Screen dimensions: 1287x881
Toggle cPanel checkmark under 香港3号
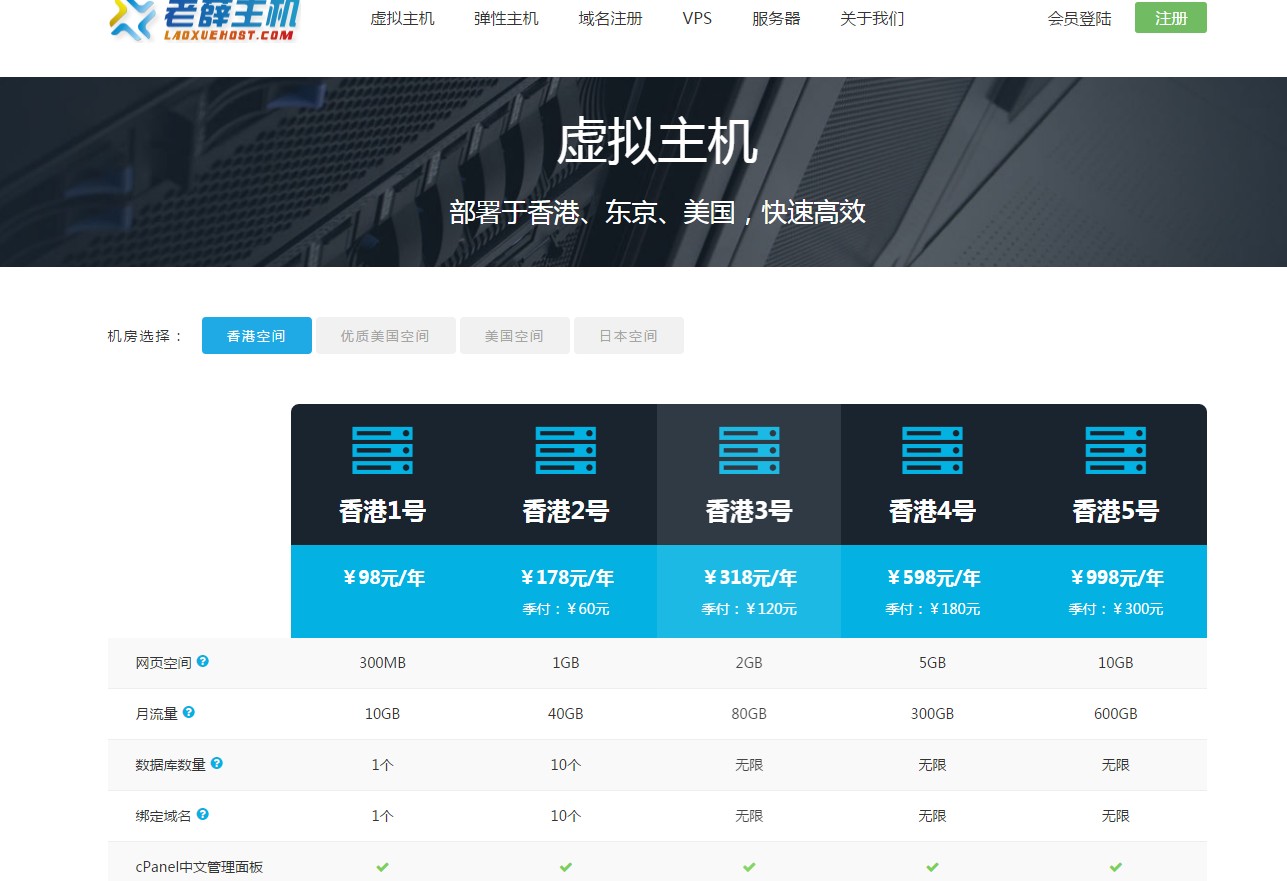pyautogui.click(x=748, y=866)
